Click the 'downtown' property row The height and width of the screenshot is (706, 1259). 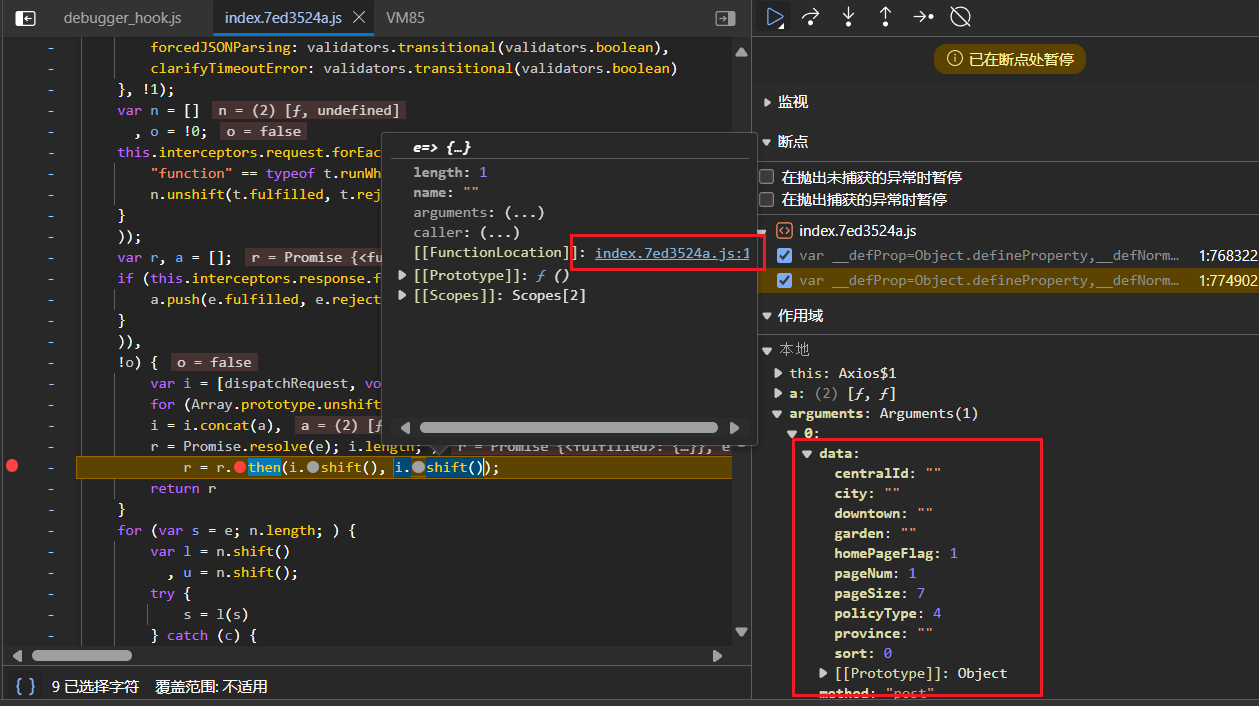click(884, 513)
